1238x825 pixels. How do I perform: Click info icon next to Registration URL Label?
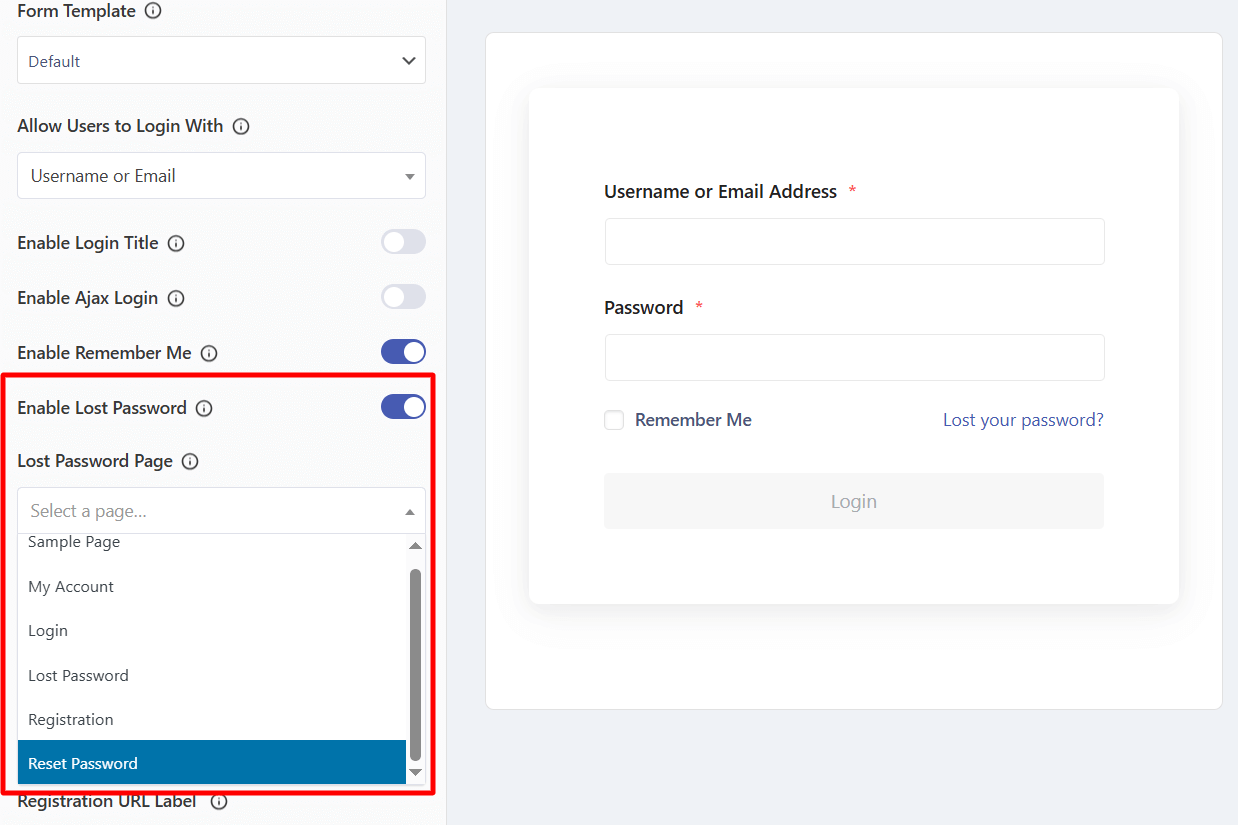point(219,802)
